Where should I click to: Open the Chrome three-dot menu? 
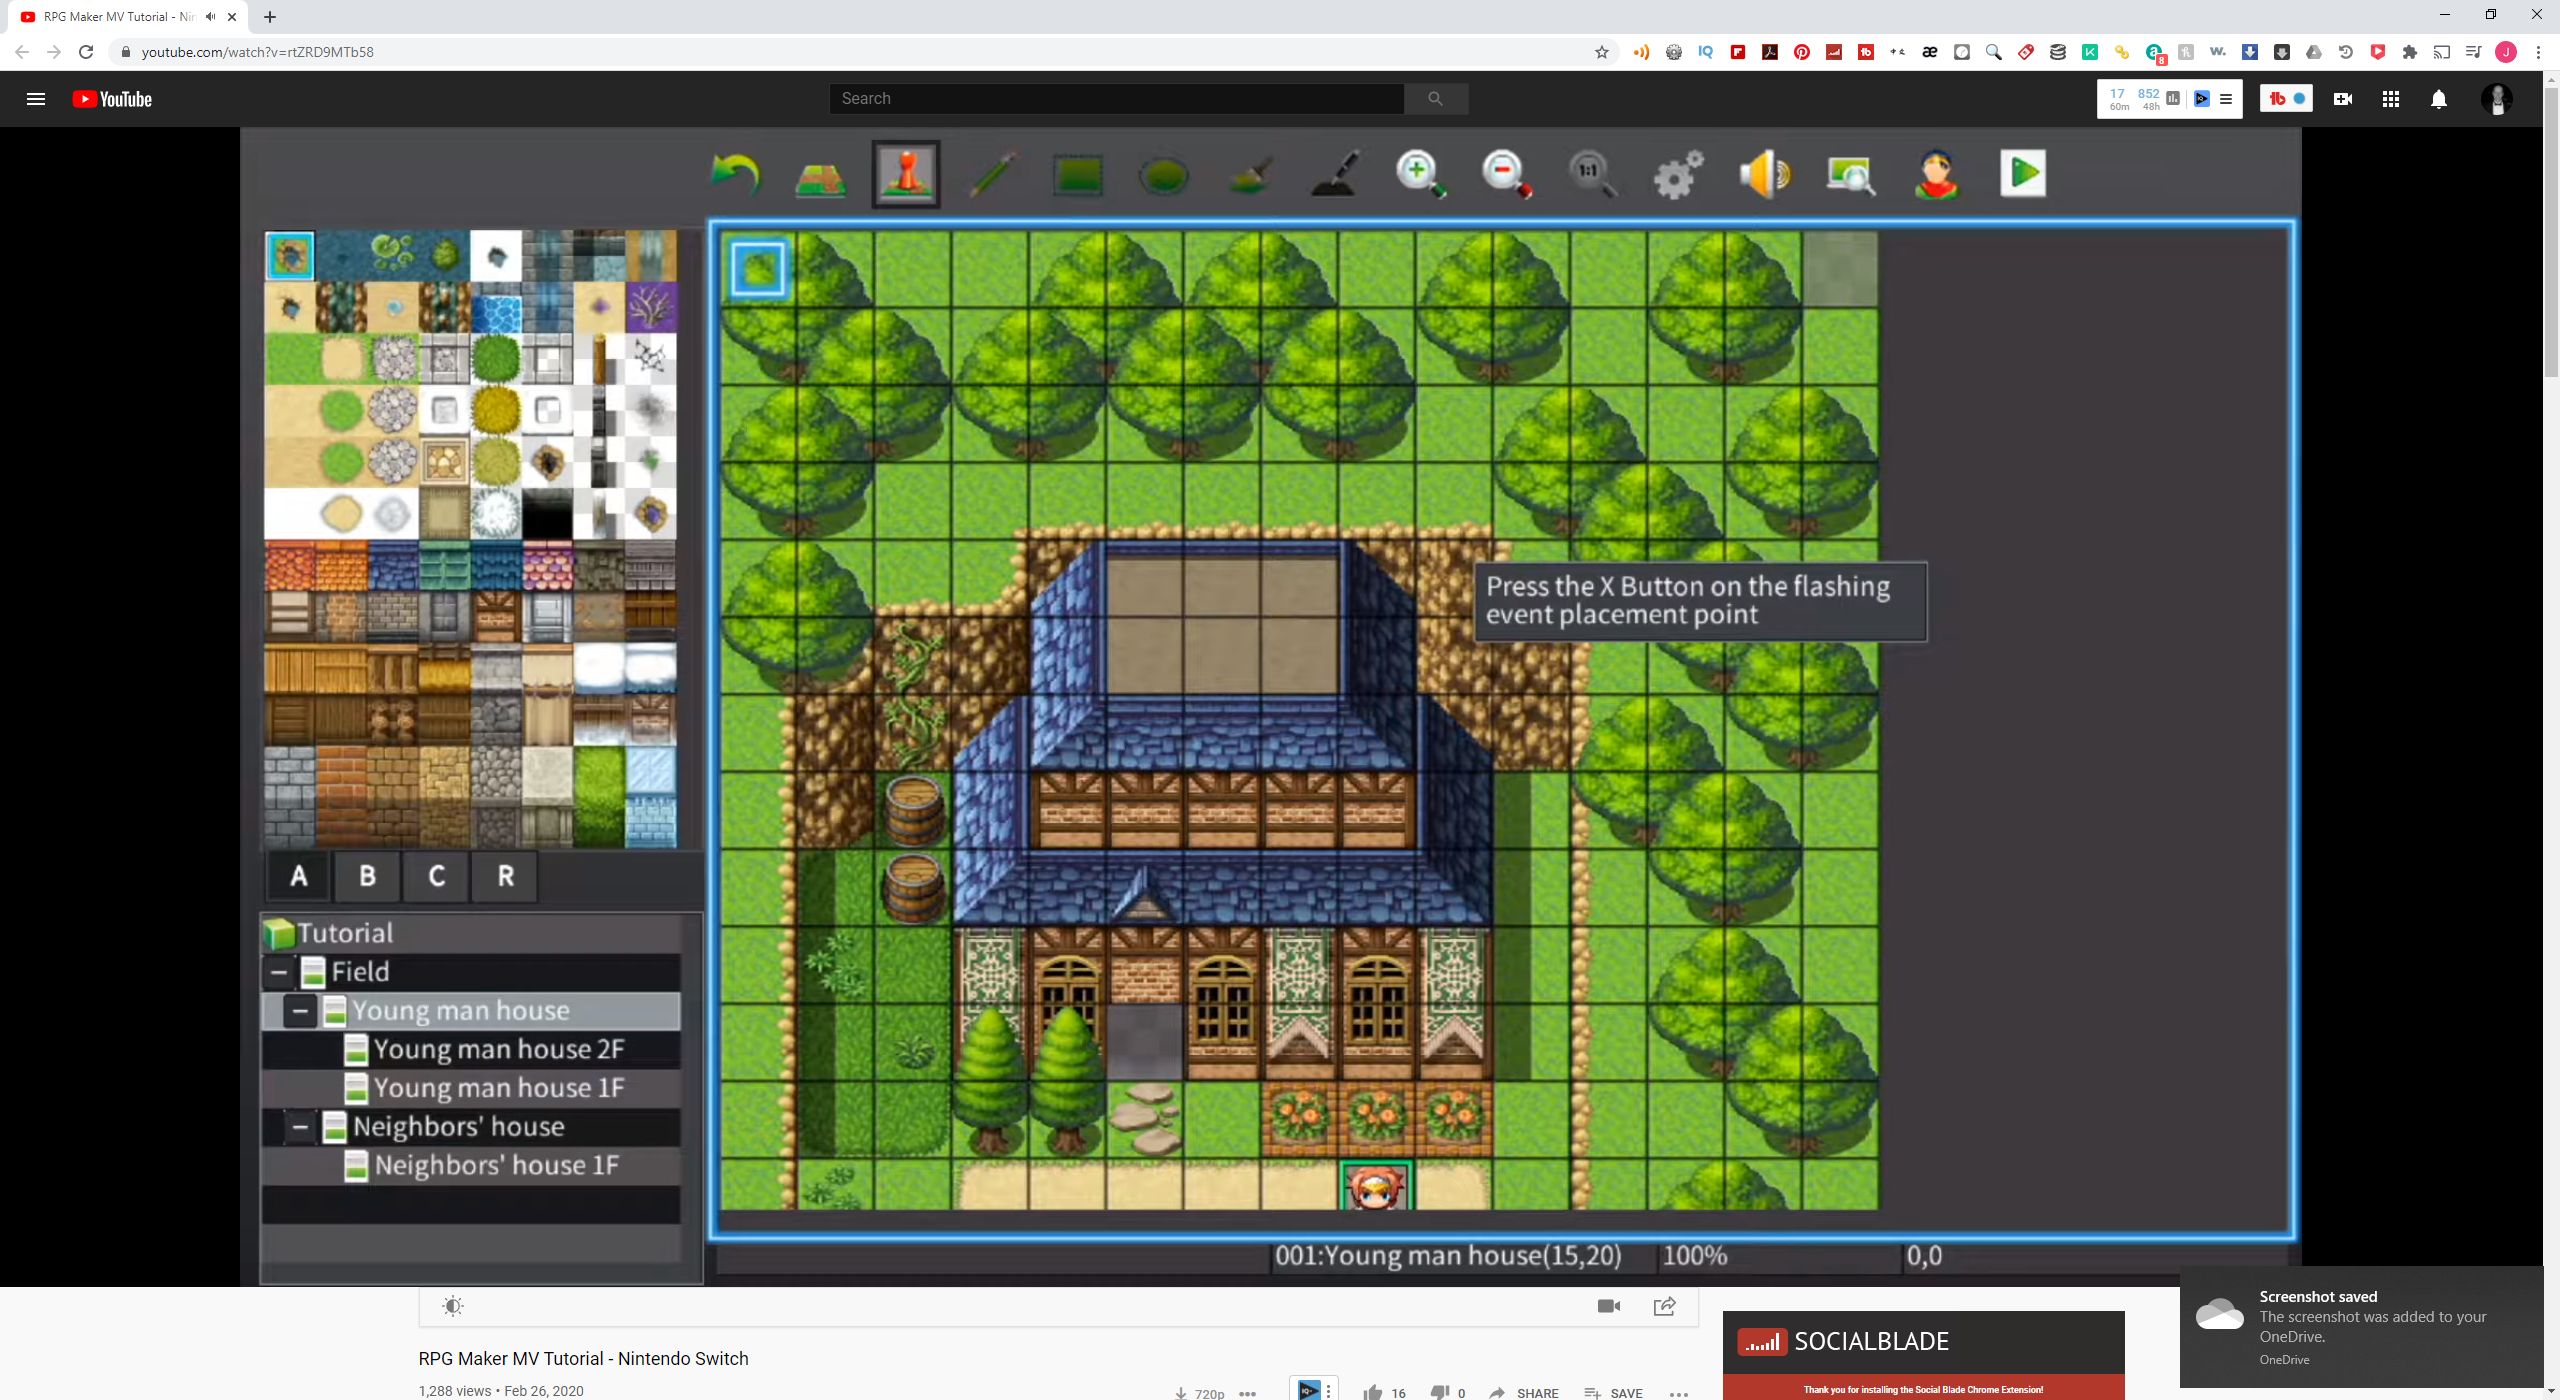[x=2538, y=52]
